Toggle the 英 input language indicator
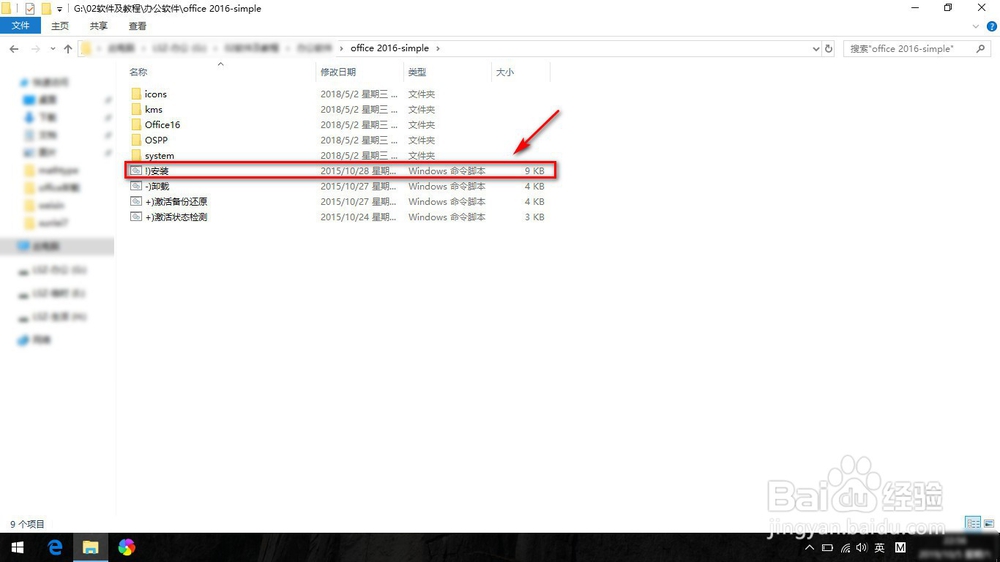Viewport: 1000px width, 562px height. click(x=879, y=547)
